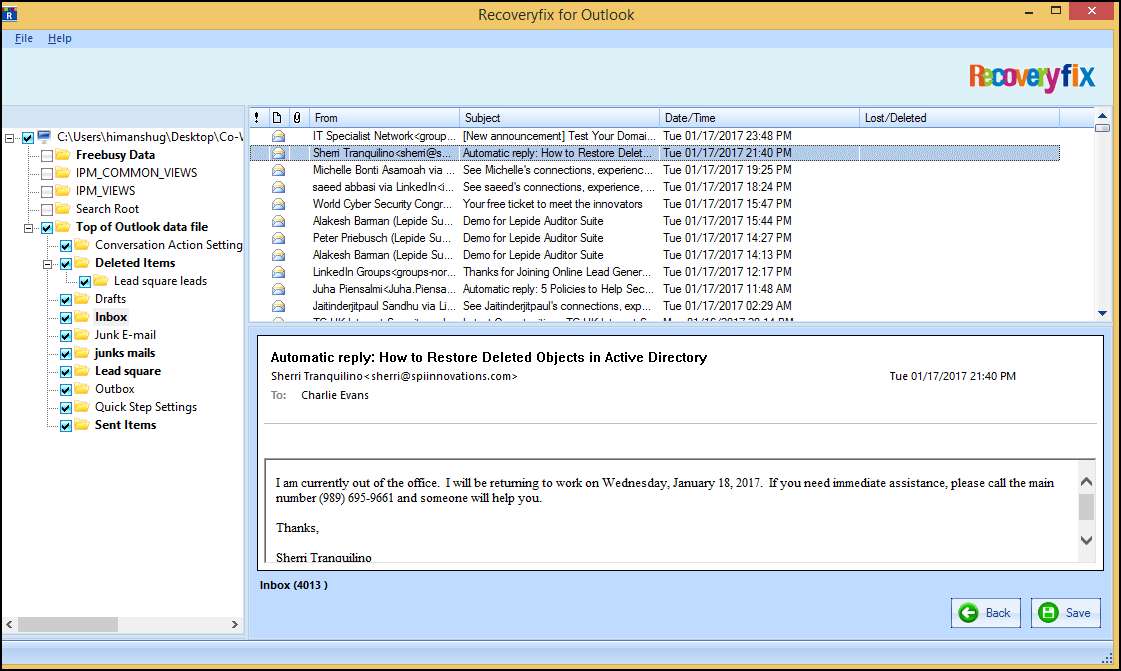Click the Back button
The height and width of the screenshot is (671, 1121).
click(986, 612)
